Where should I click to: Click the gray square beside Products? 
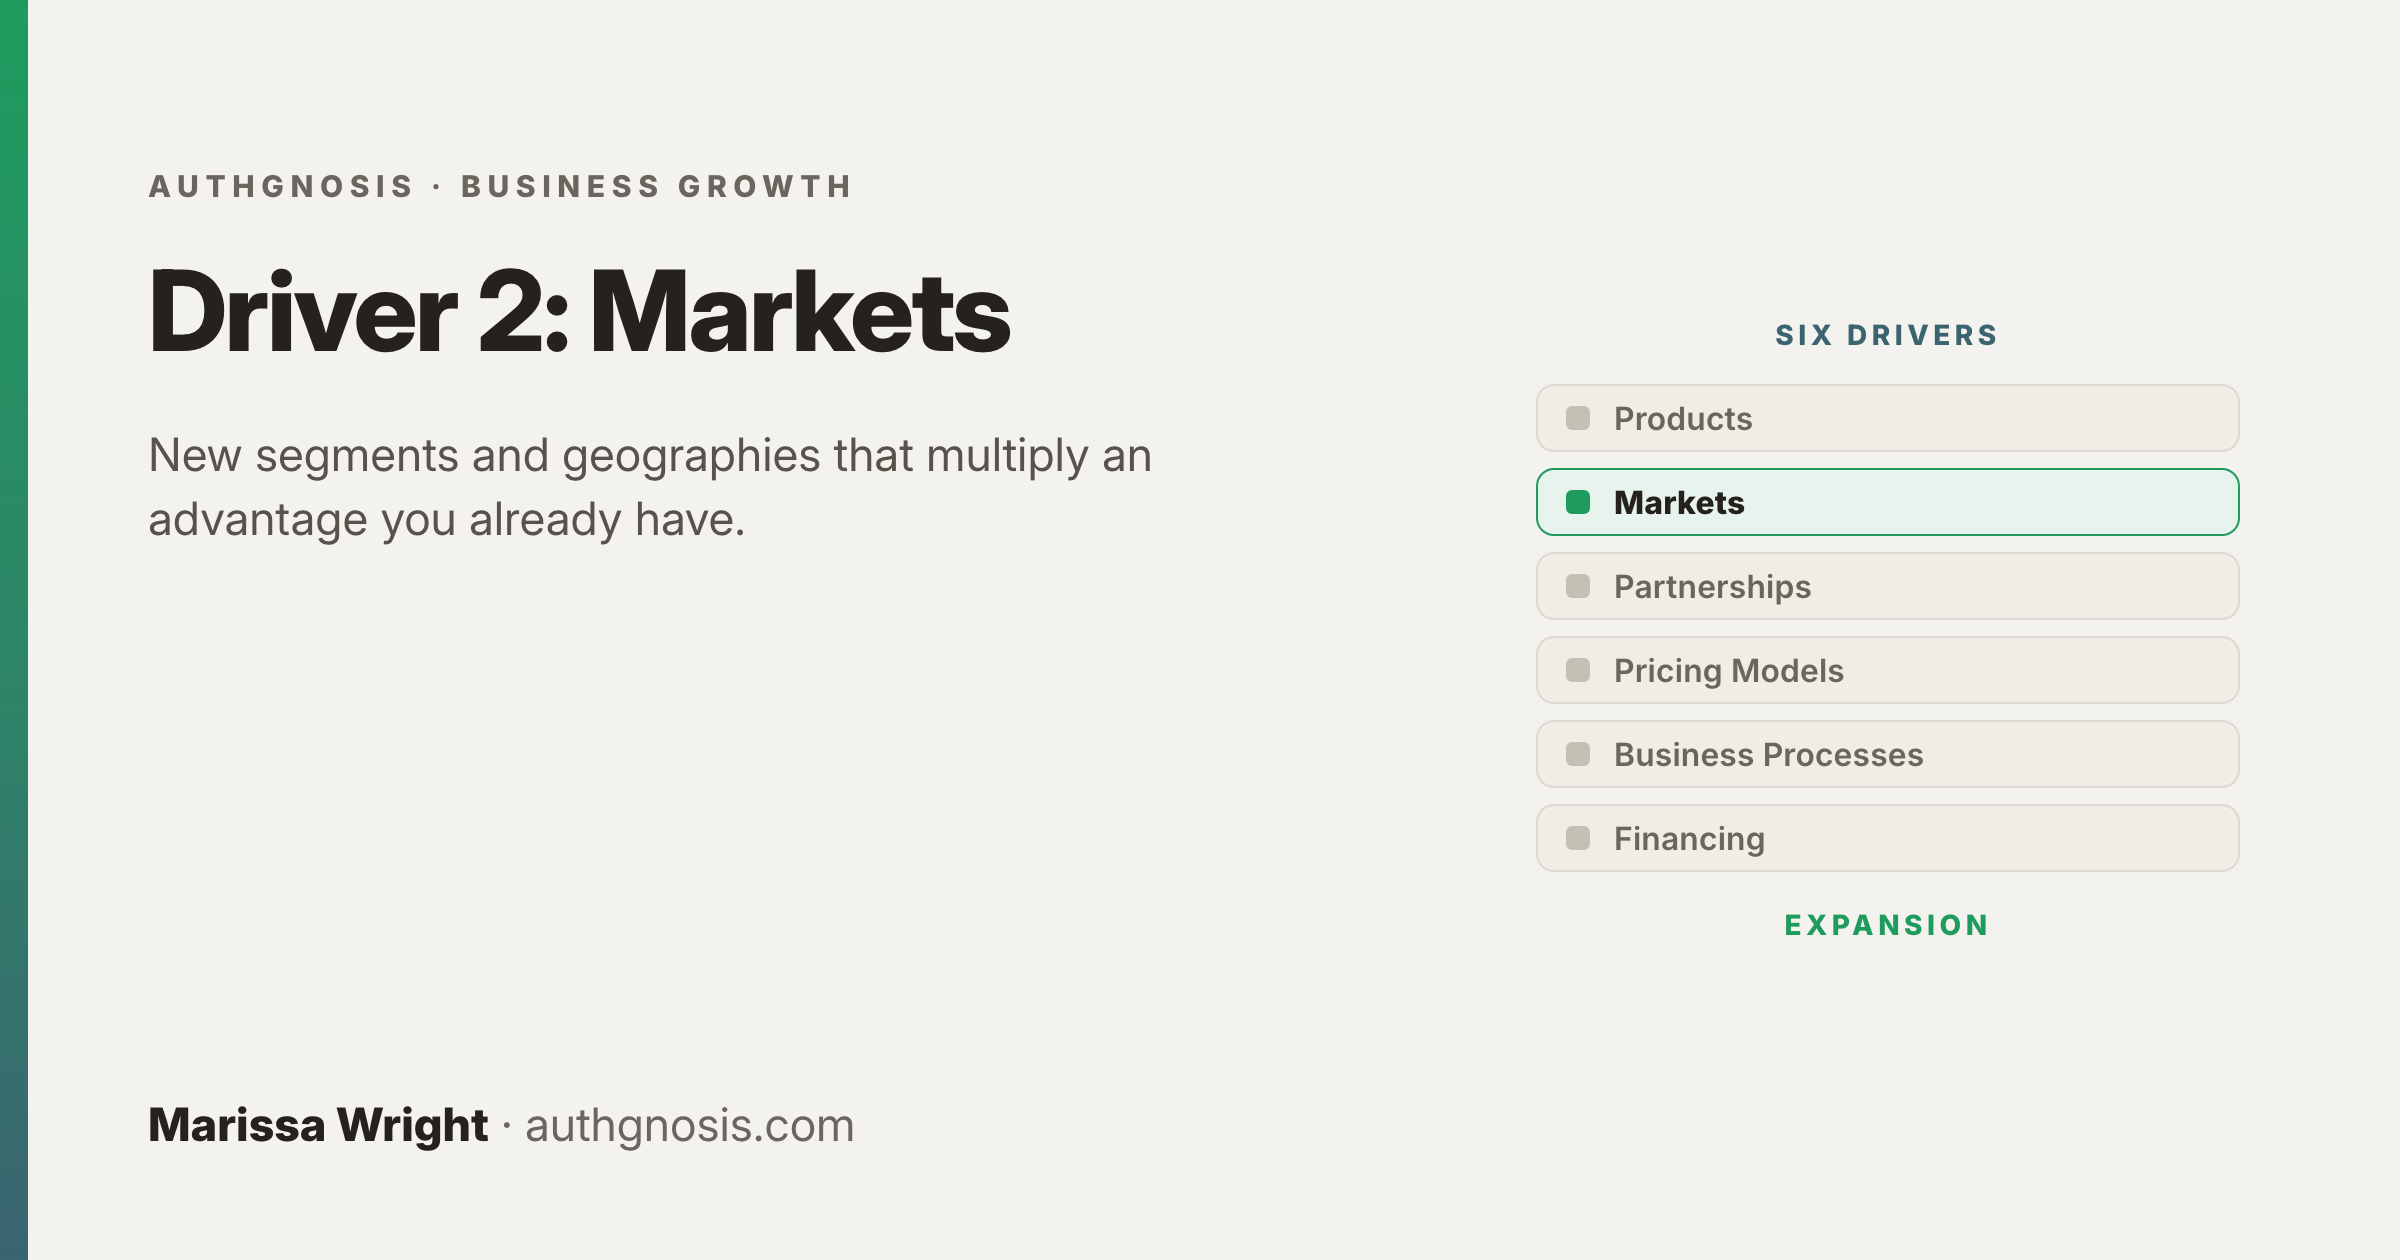point(1578,418)
